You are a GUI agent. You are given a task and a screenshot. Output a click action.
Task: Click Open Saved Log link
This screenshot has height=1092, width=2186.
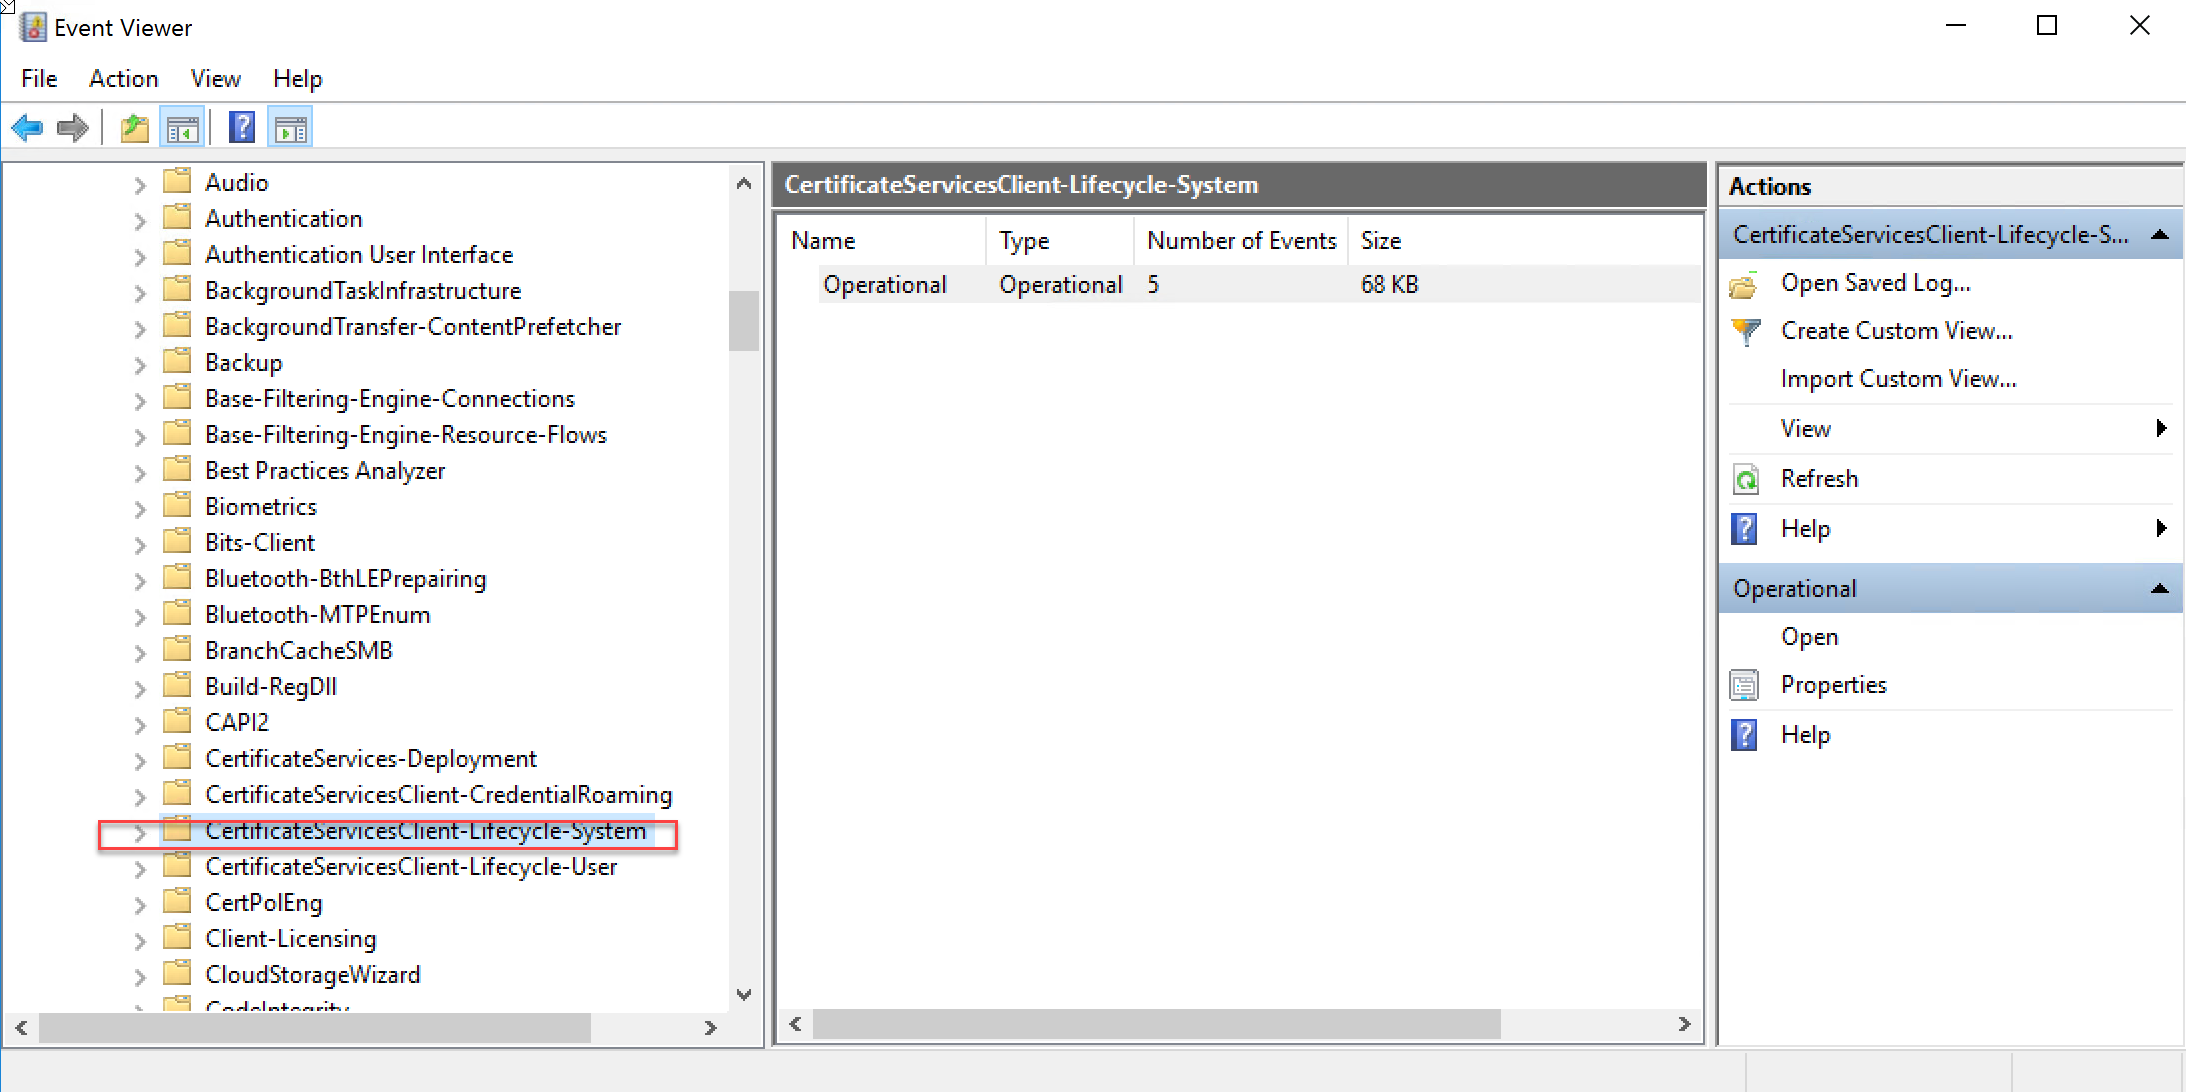point(1875,283)
